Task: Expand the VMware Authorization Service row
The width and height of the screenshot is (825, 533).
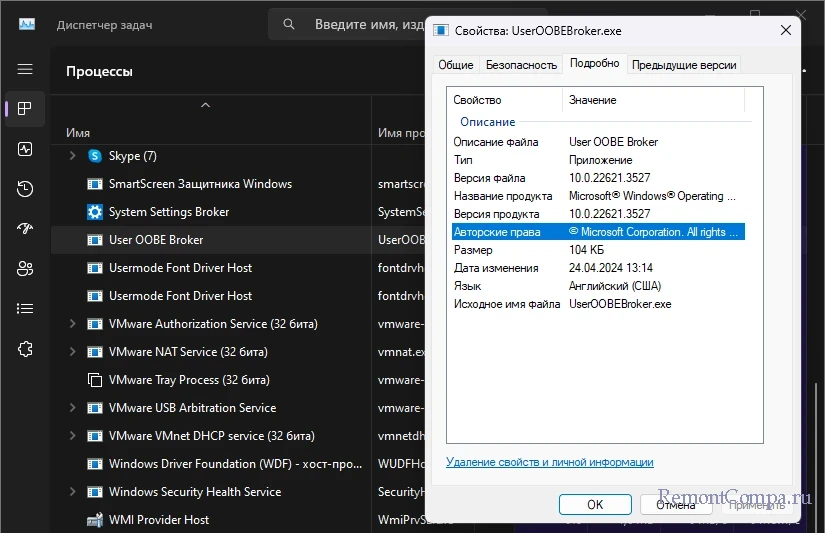Action: tap(73, 324)
